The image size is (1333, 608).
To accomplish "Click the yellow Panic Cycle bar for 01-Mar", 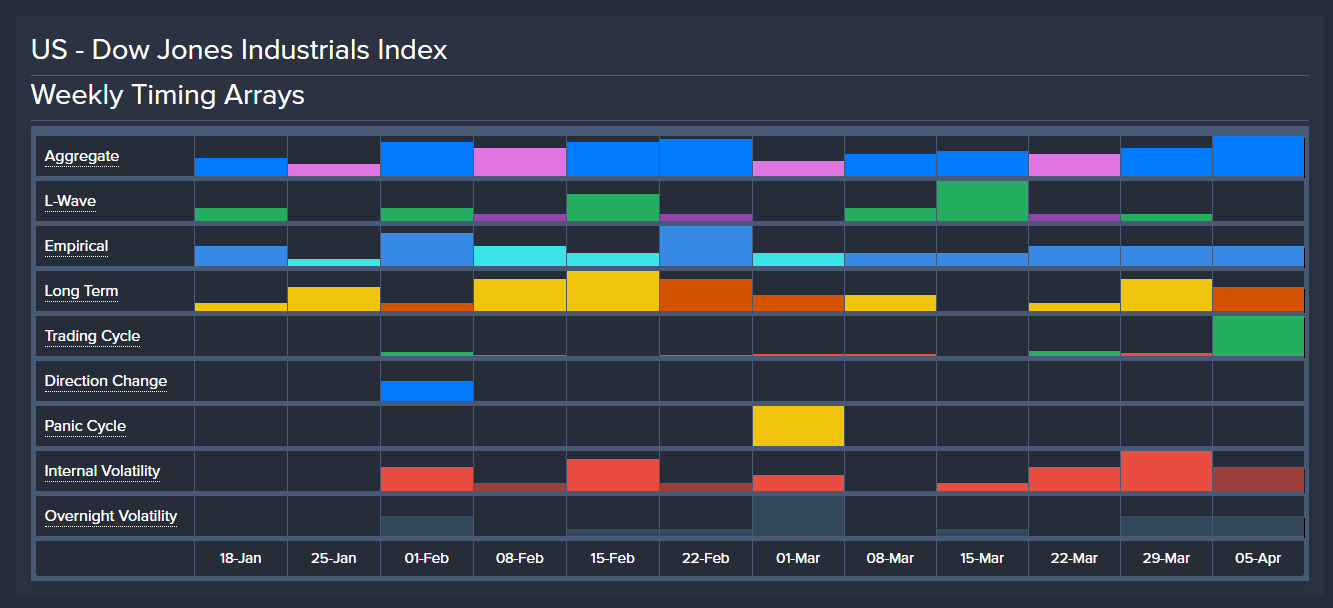I will [798, 426].
